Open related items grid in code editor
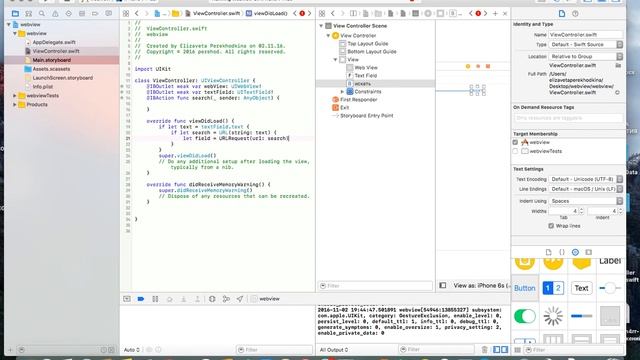 (126, 13)
